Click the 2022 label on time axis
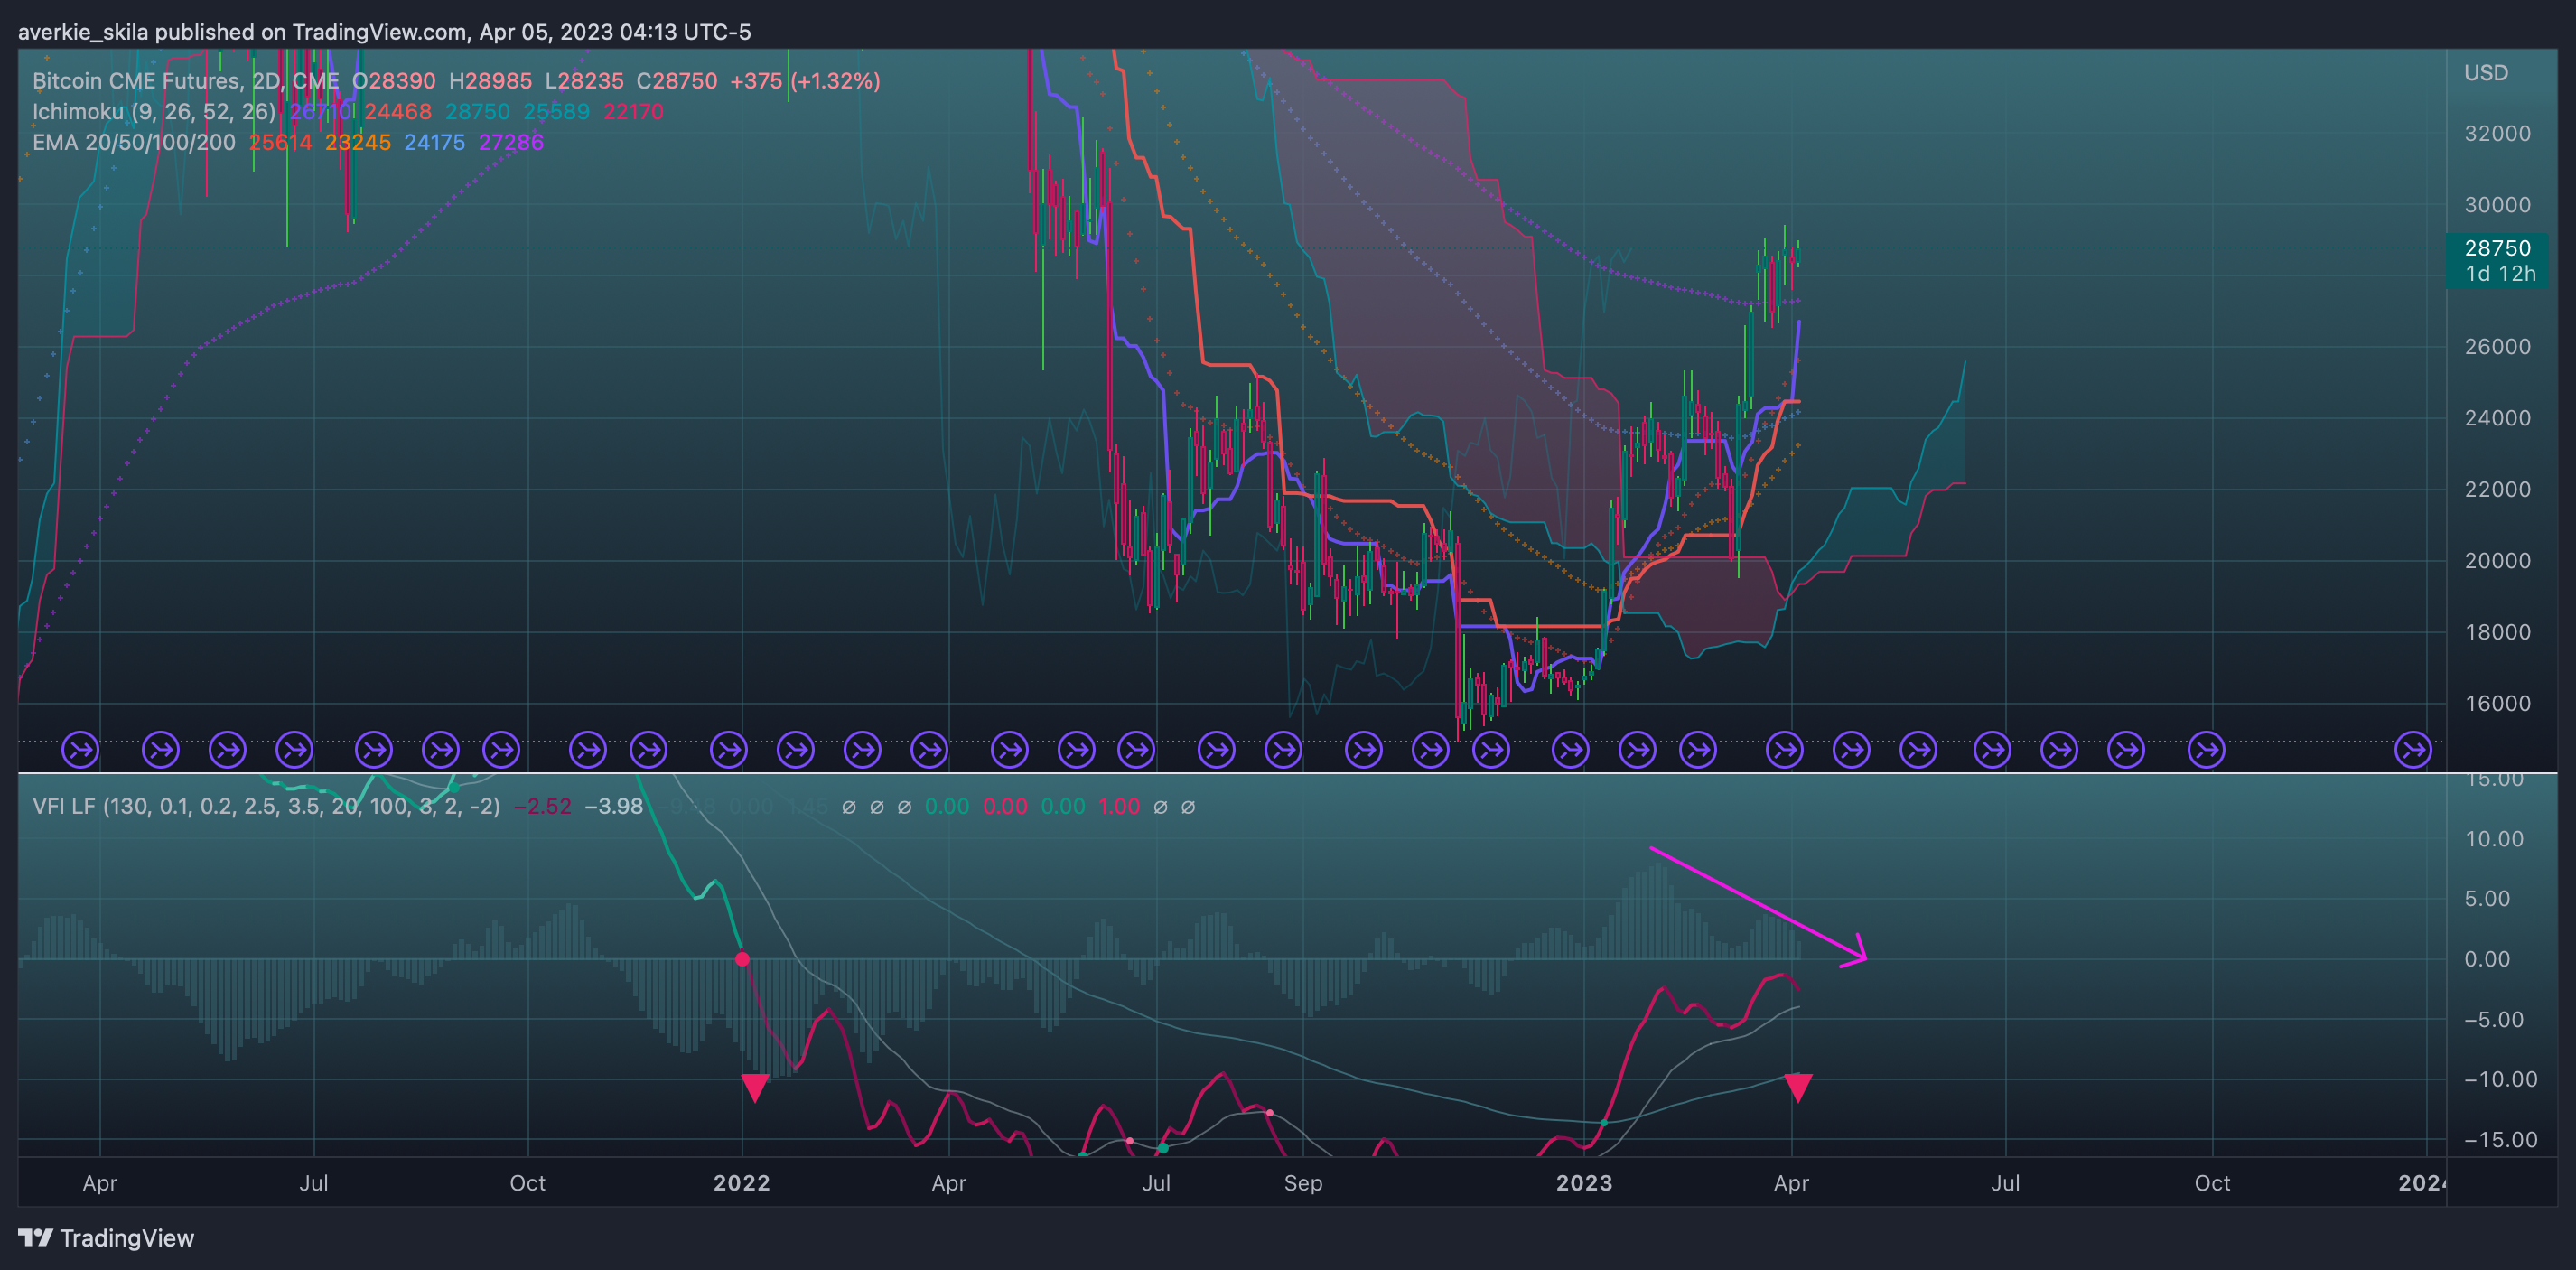 (x=742, y=1183)
